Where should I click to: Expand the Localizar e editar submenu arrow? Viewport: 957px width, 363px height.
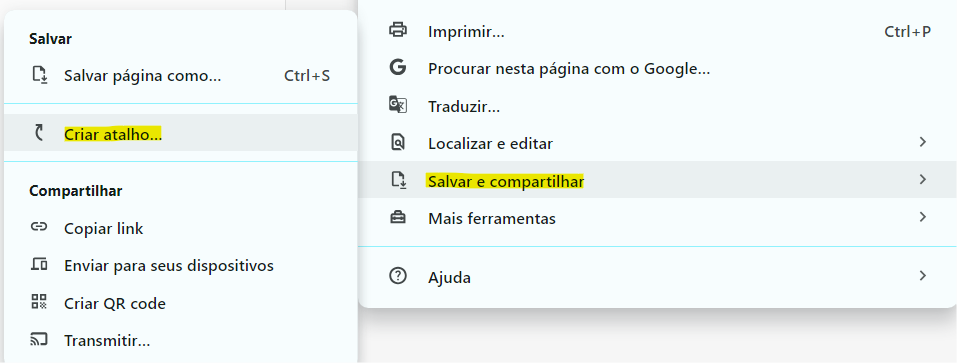pyautogui.click(x=923, y=142)
